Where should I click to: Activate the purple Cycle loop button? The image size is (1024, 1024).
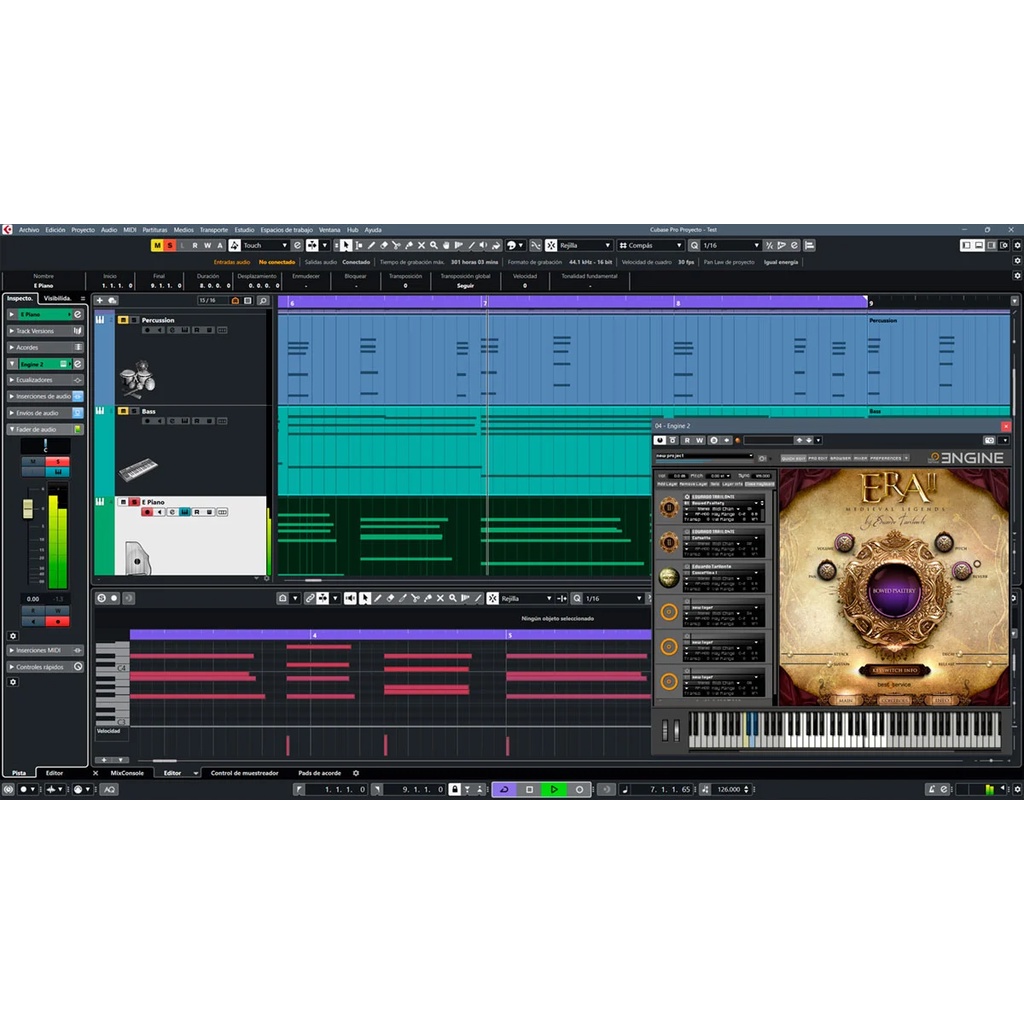(504, 789)
